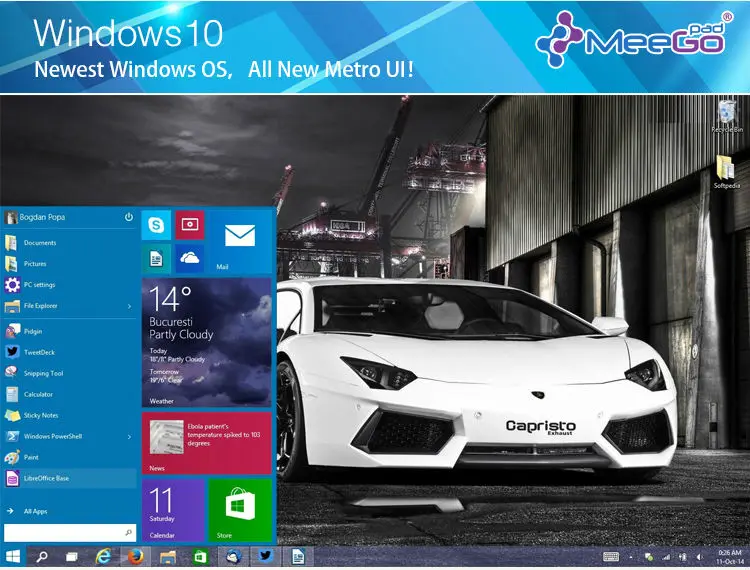Open the Store from the taskbar

[200, 557]
